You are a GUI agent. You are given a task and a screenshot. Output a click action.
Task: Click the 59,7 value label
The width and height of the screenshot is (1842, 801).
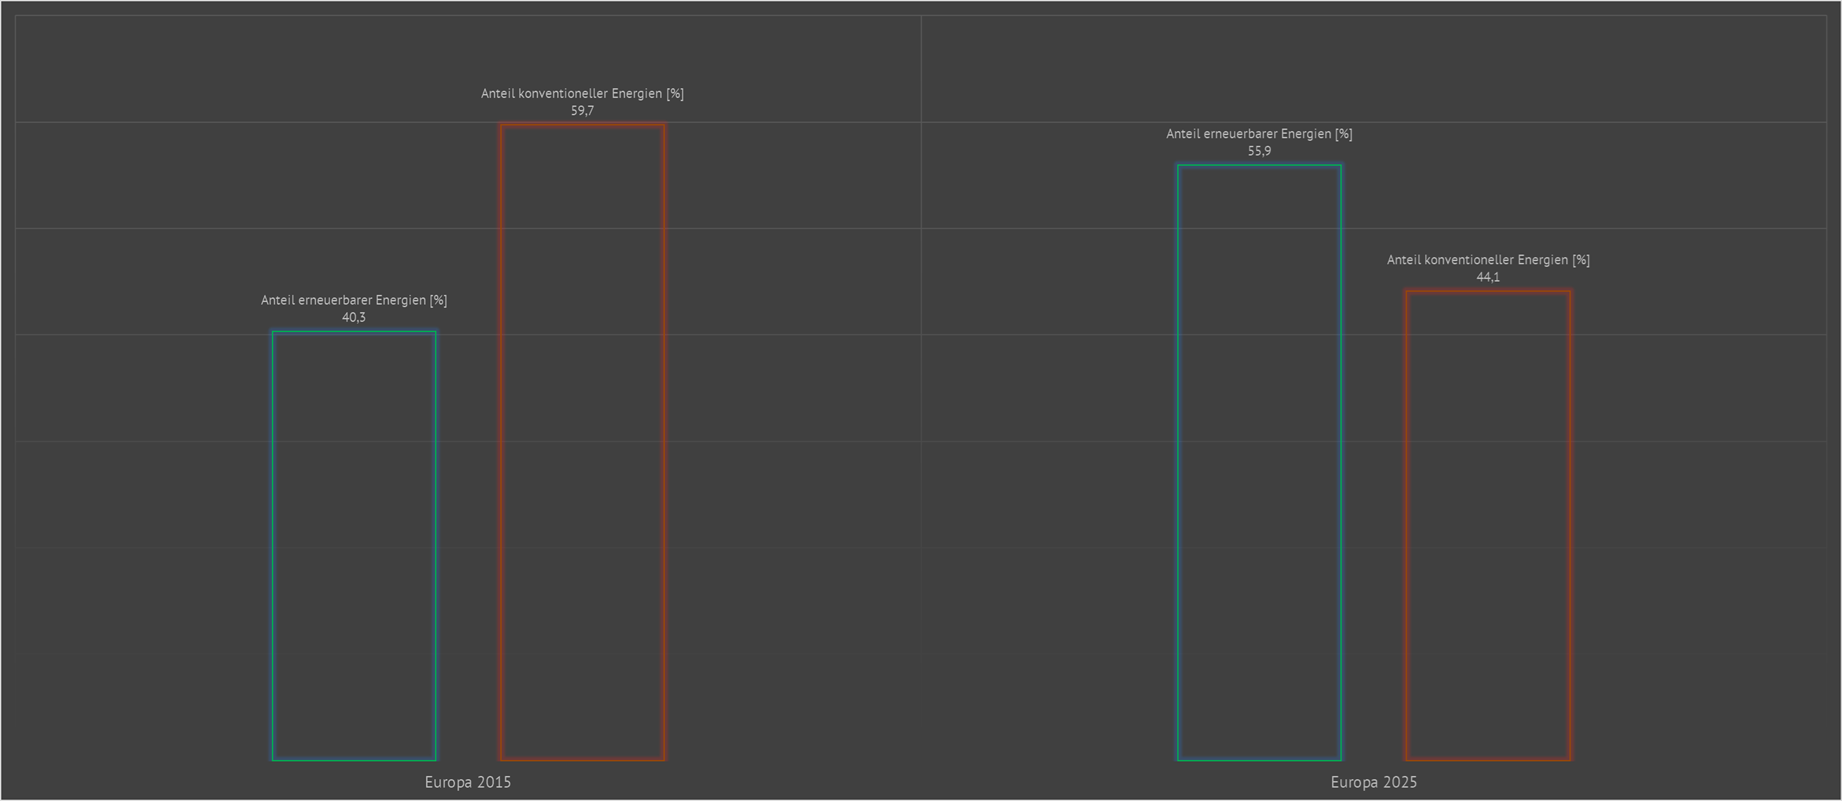[x=582, y=111]
